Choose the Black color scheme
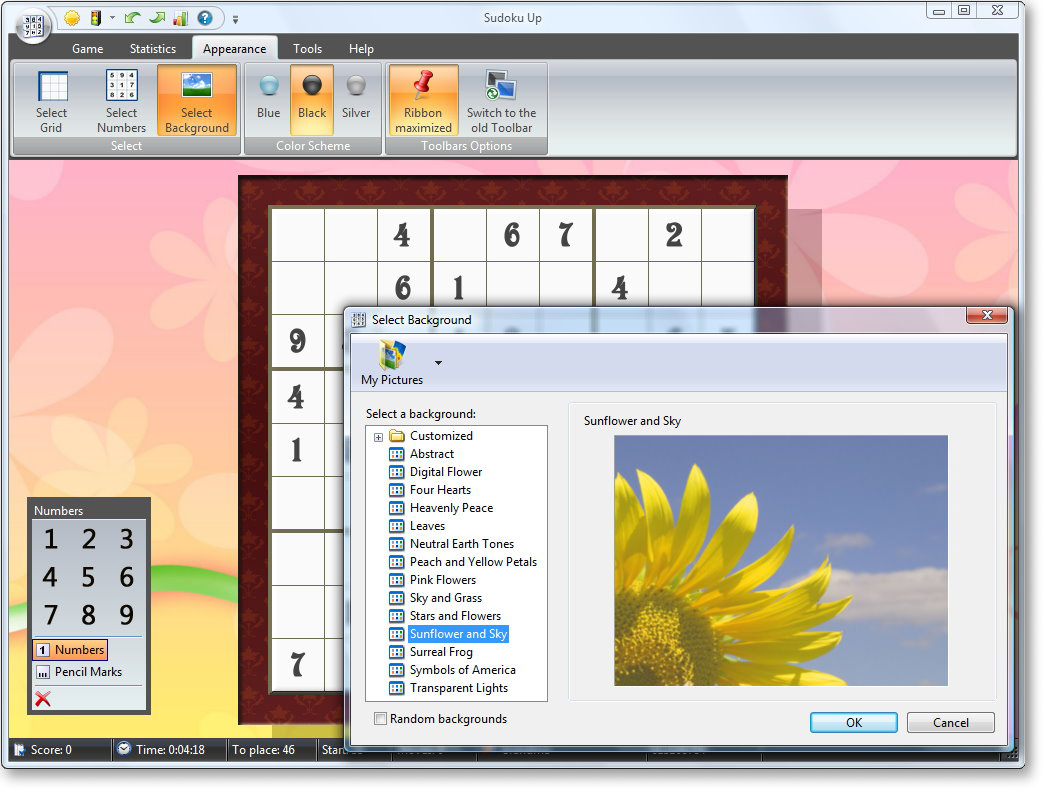The height and width of the screenshot is (796, 1049). click(312, 101)
